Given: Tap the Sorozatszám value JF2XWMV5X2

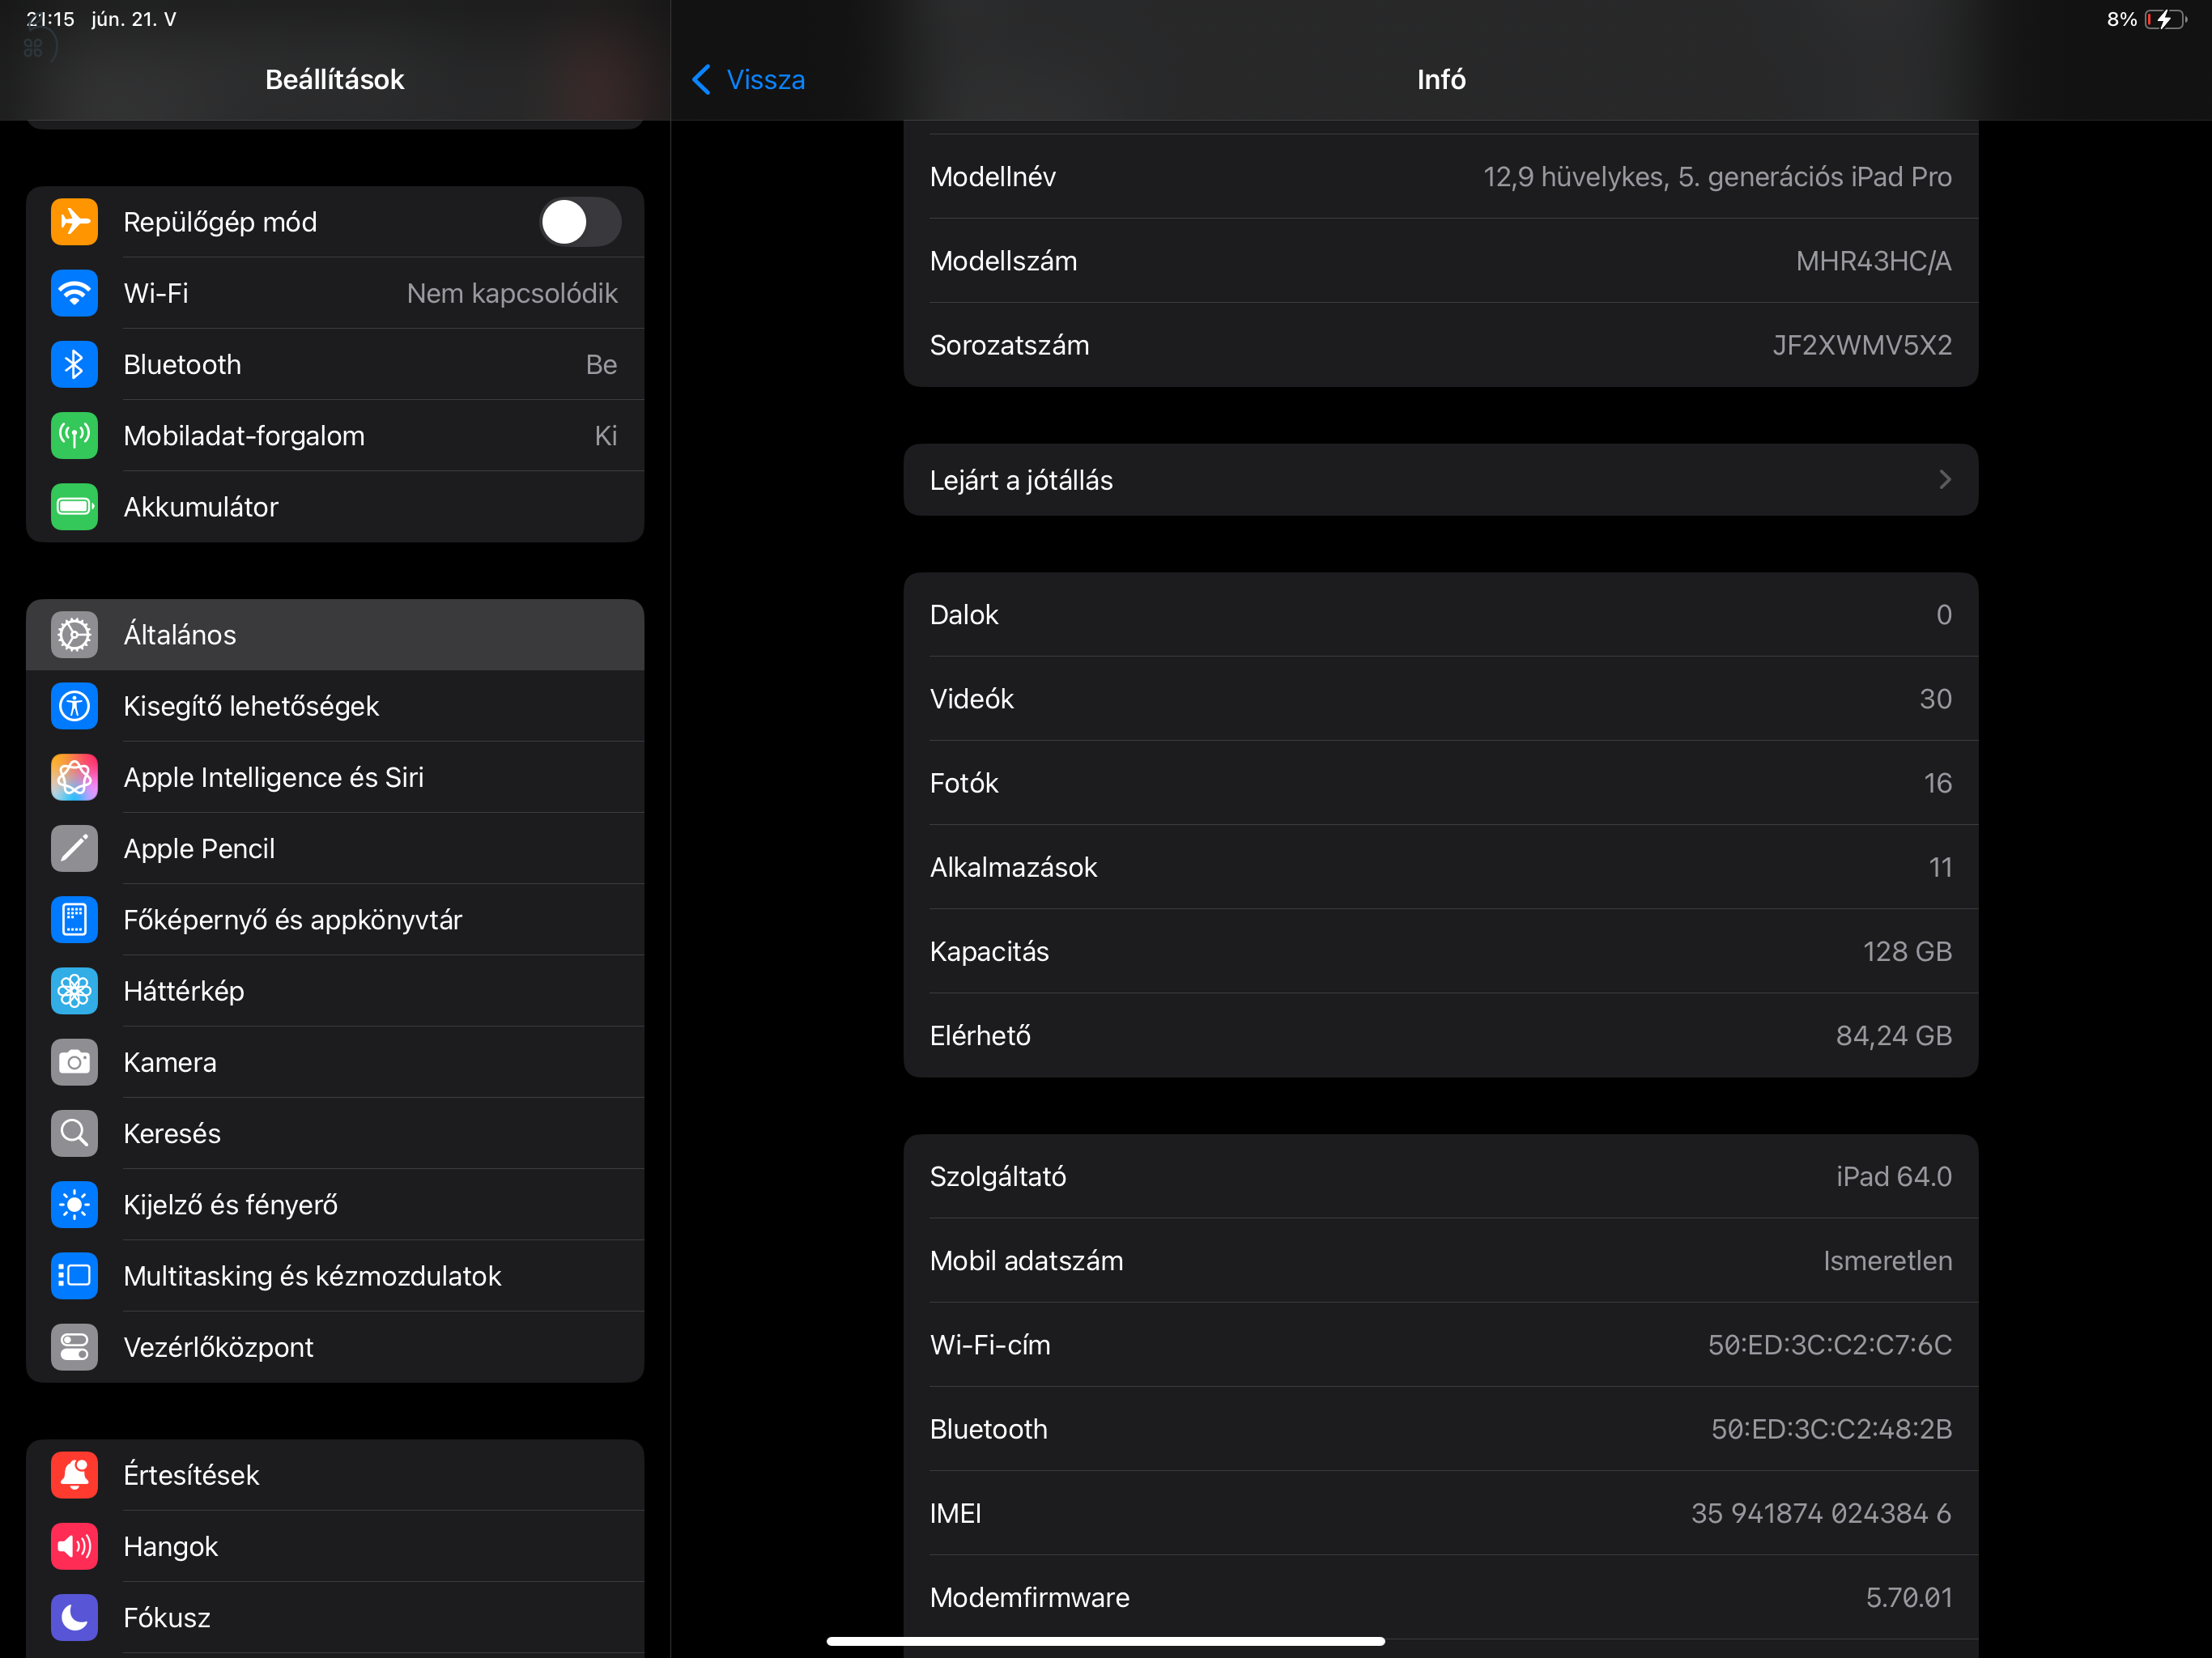Looking at the screenshot, I should pos(1862,345).
